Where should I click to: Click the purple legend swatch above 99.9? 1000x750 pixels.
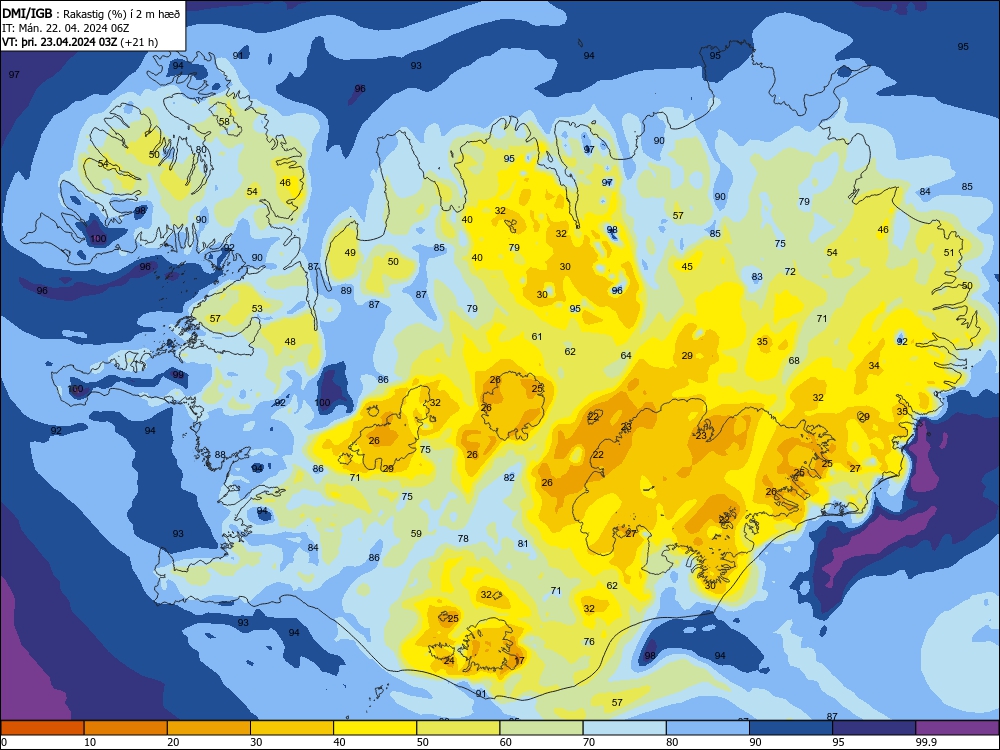[957, 728]
